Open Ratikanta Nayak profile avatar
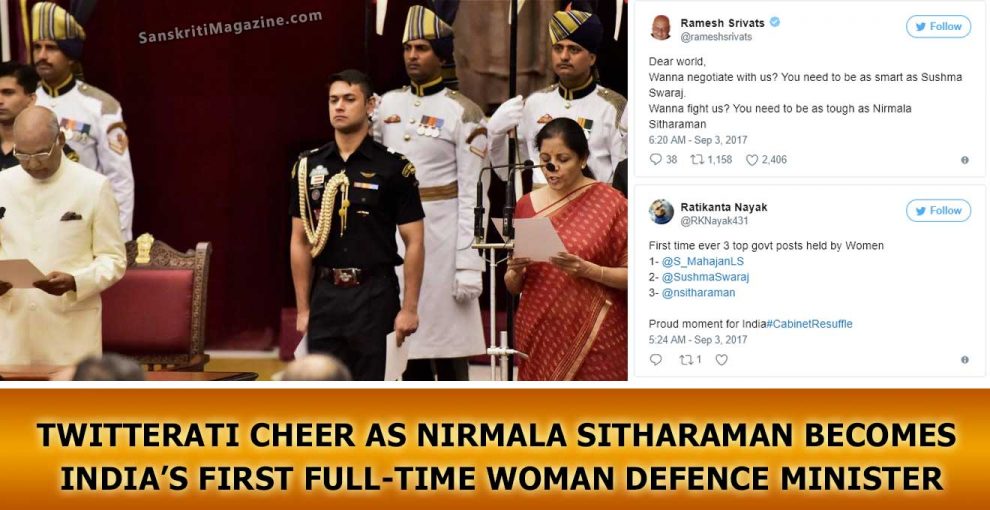Screen dimensions: 990x510 coord(661,211)
